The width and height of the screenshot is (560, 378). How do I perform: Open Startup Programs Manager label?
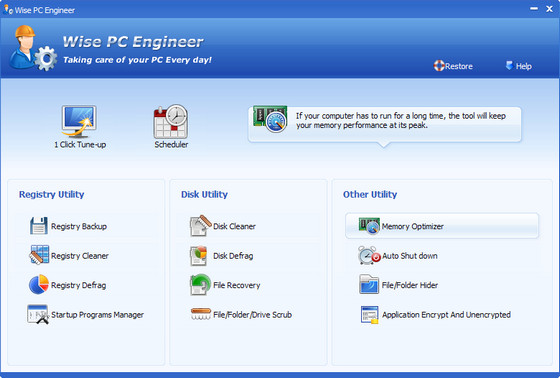[98, 315]
